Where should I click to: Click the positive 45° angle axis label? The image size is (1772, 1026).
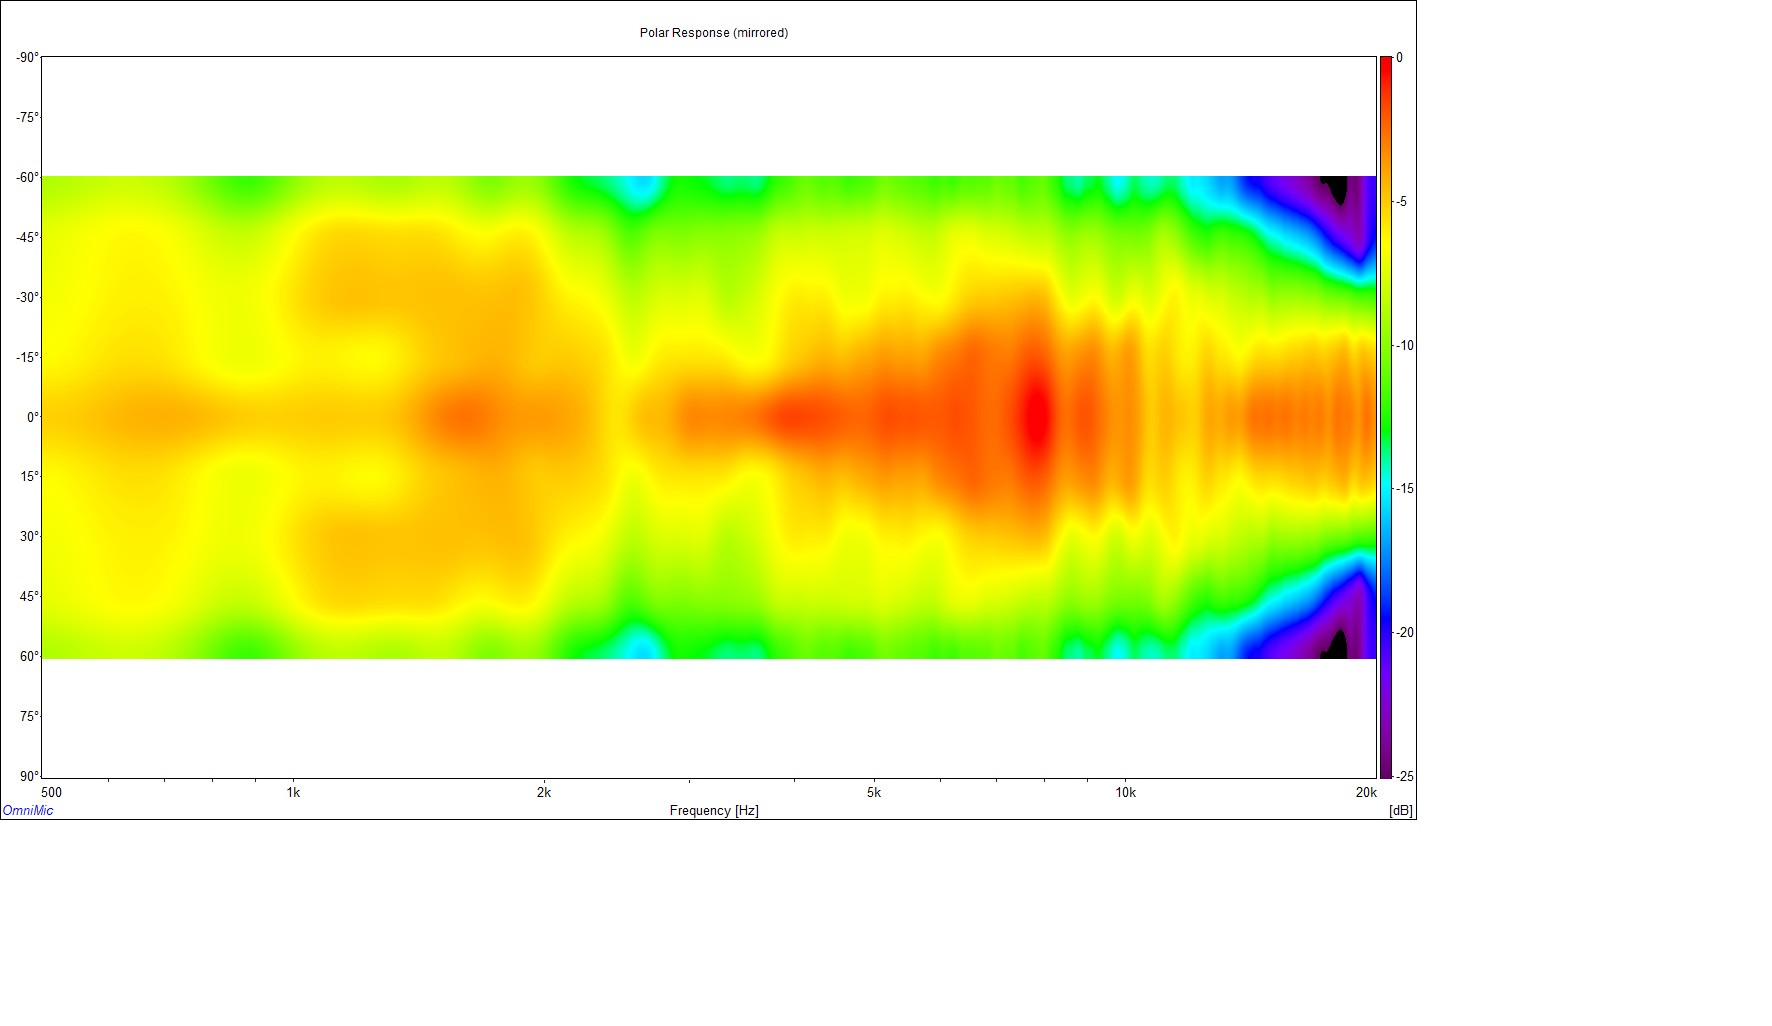coord(29,597)
